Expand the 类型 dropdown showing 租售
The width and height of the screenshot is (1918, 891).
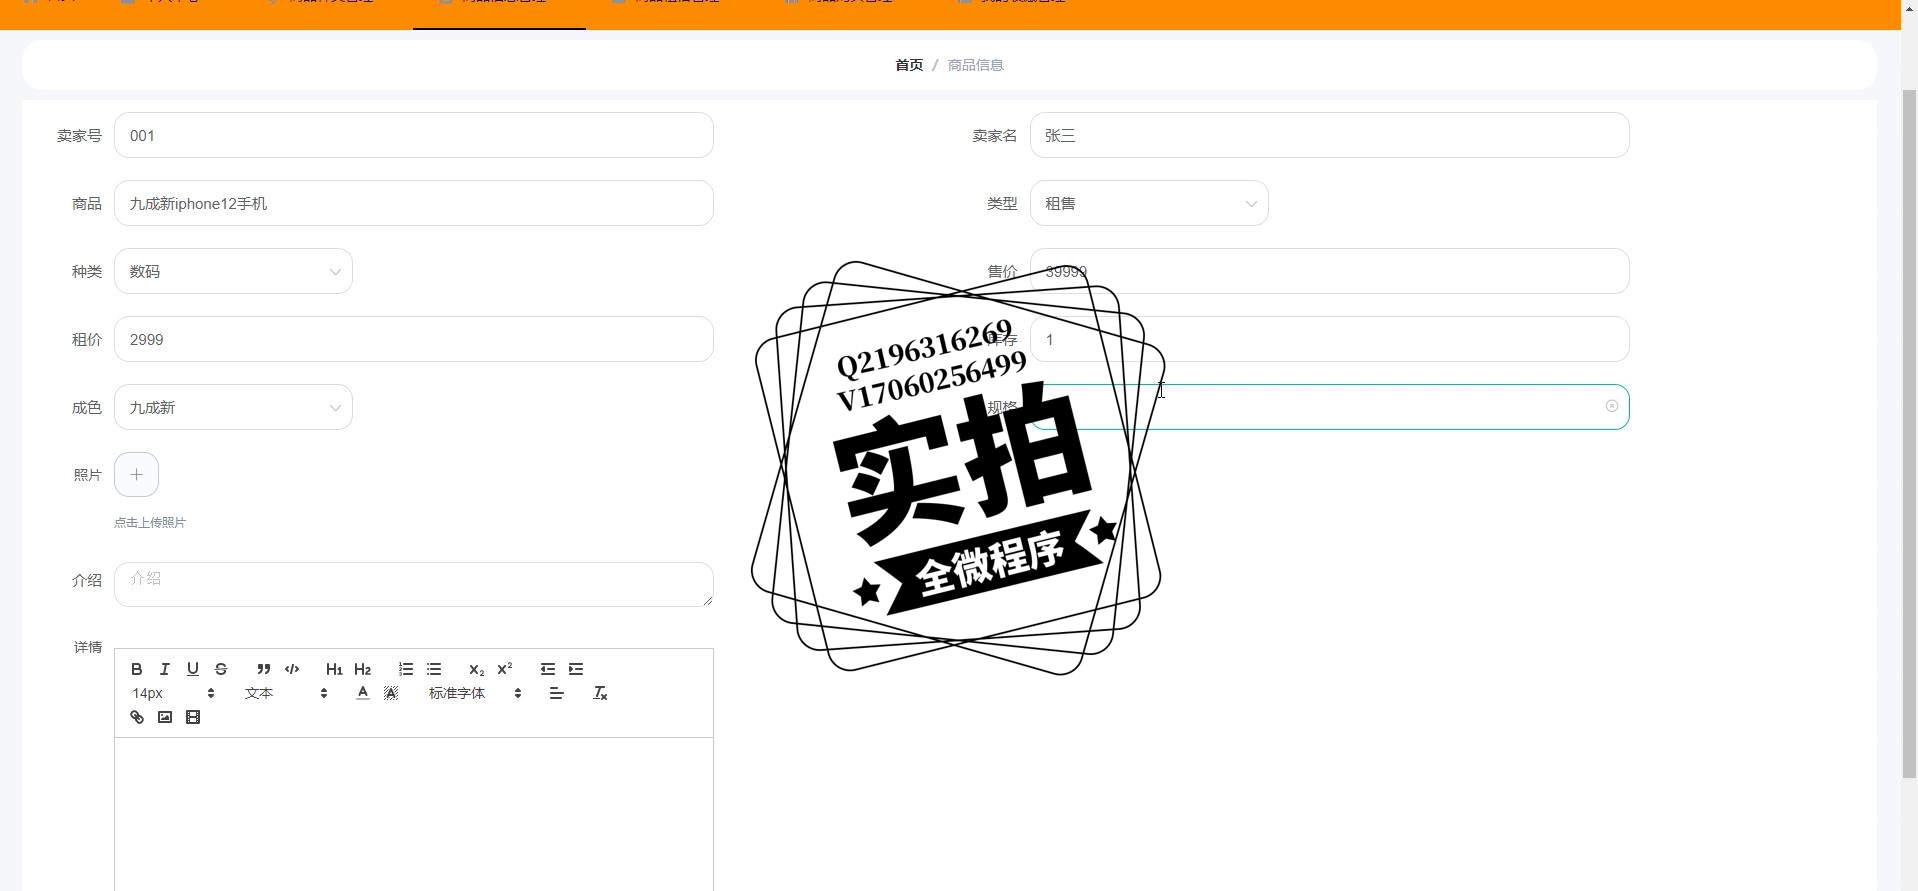(x=1149, y=203)
